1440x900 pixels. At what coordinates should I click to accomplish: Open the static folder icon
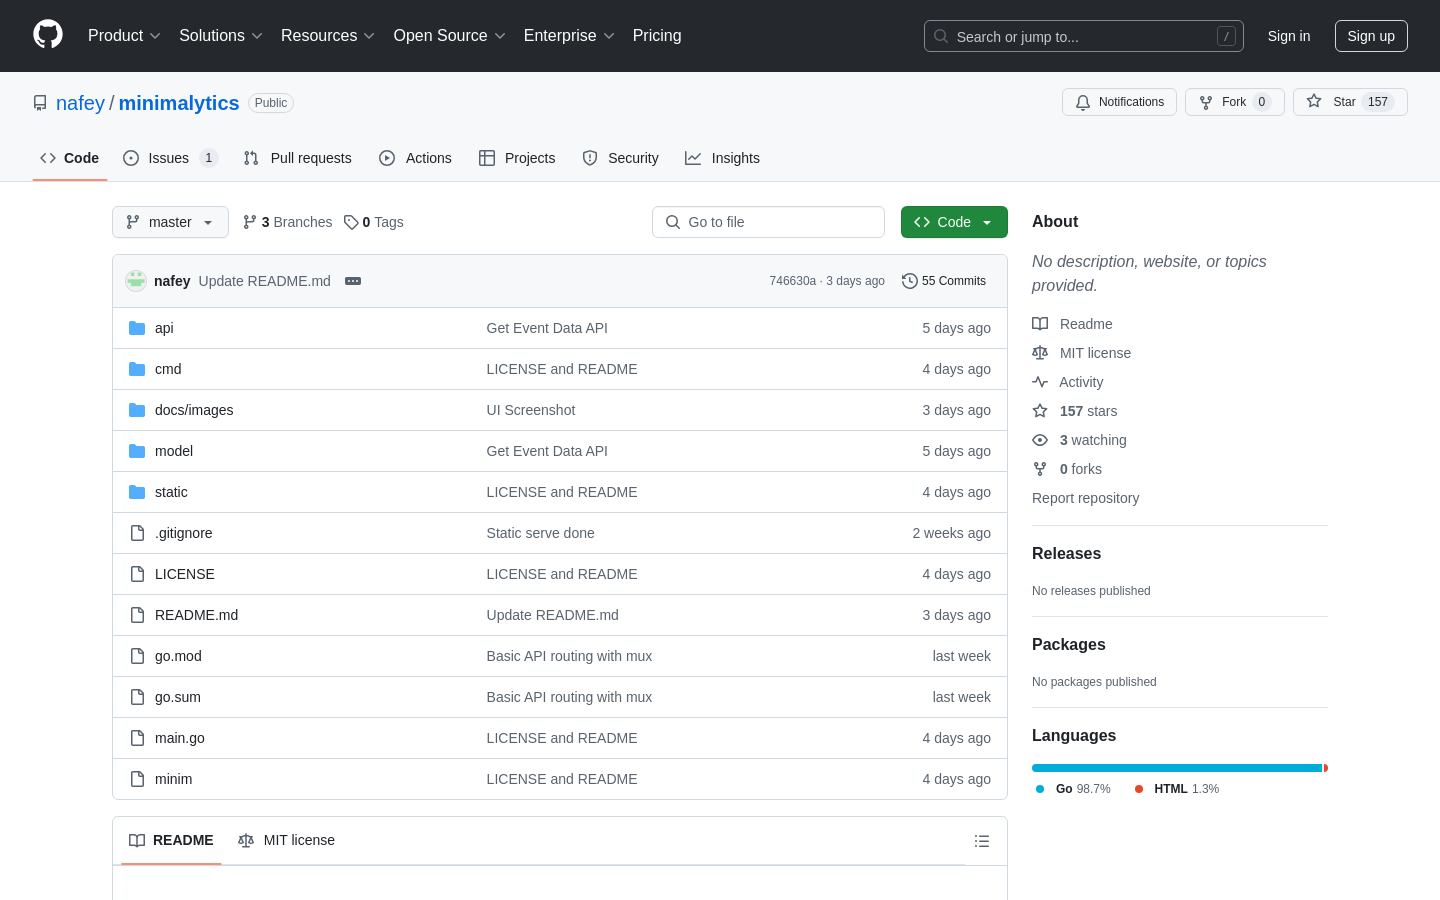(137, 492)
